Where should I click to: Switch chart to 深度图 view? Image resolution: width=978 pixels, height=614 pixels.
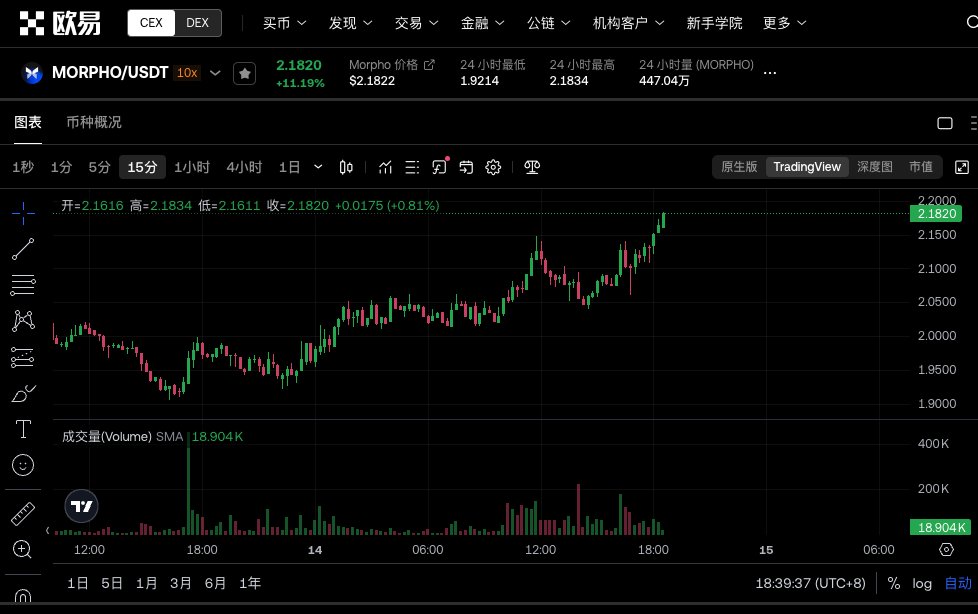click(874, 167)
